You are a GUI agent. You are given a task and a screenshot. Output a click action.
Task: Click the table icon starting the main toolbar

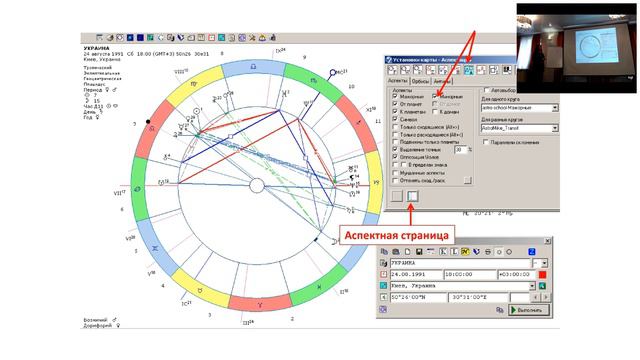pyautogui.click(x=99, y=38)
